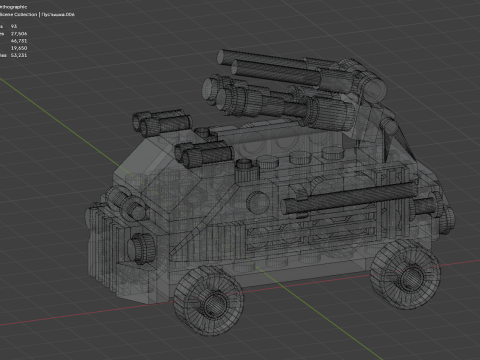Click the statistics value '53,231'
Viewport: 480px width, 360px height.
tap(19, 55)
